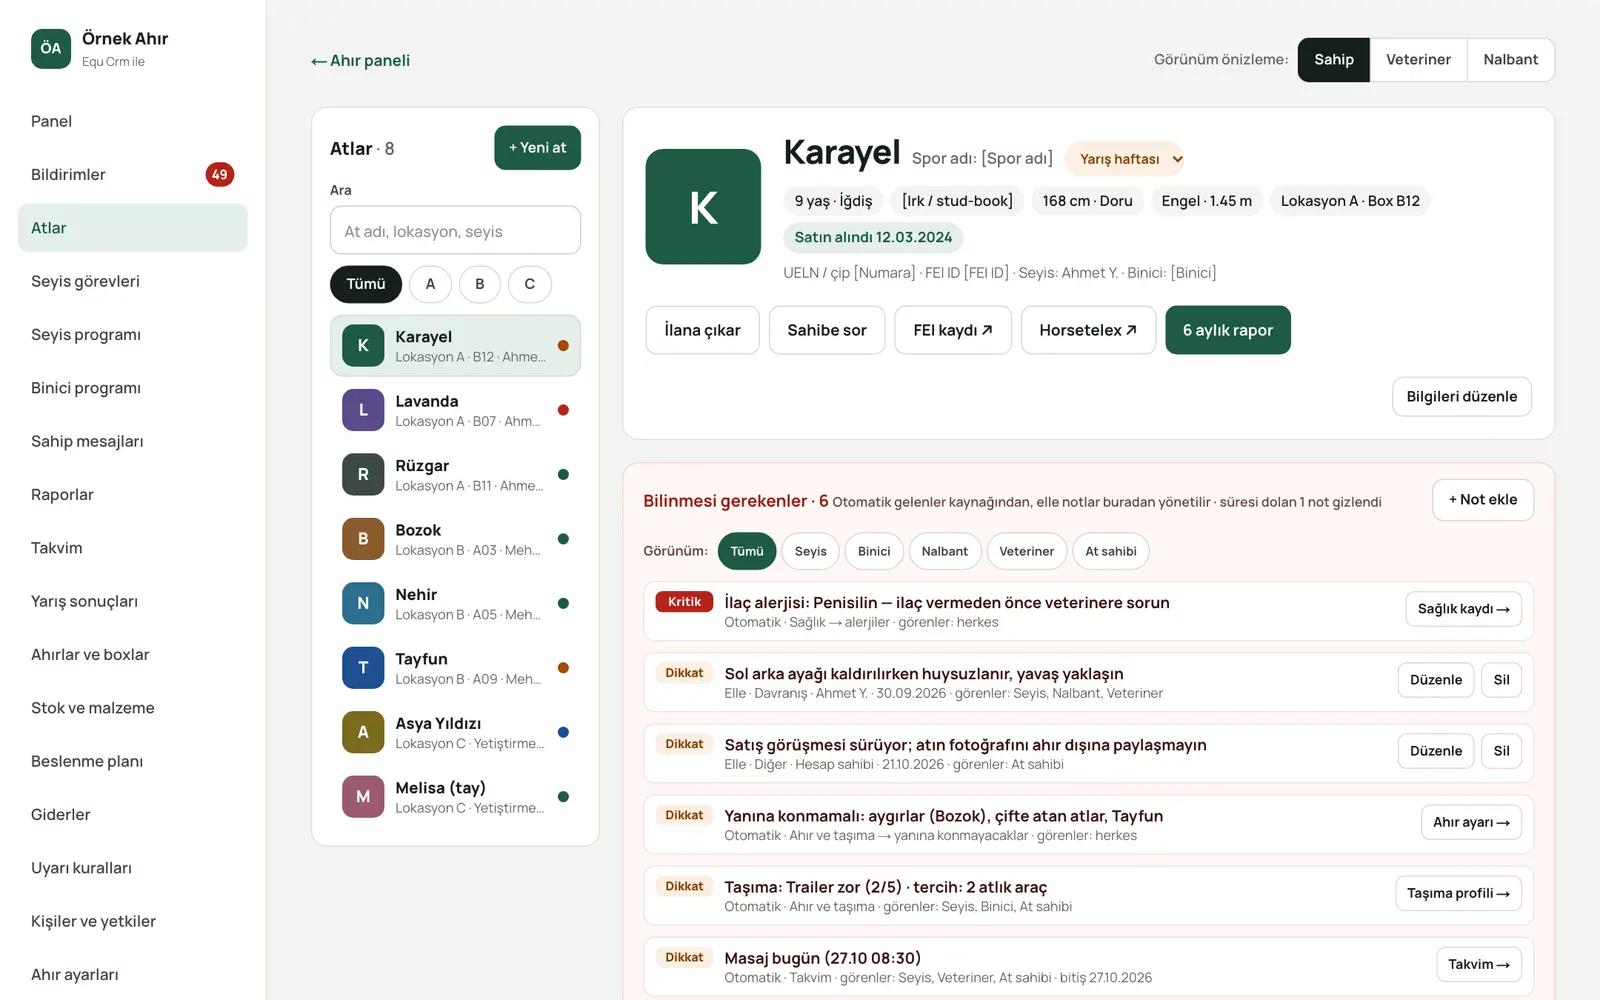
Task: Click the ÖA stable logo icon
Action: coord(51,48)
